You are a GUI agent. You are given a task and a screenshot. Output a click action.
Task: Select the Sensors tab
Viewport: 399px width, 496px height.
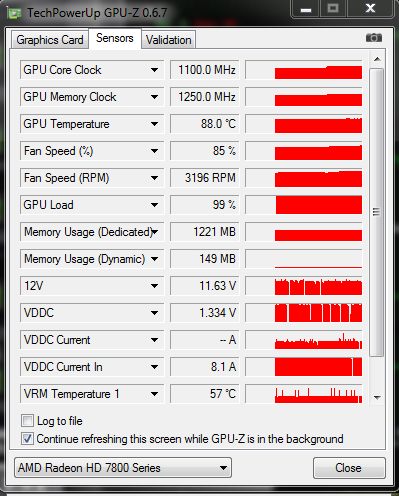coord(115,38)
